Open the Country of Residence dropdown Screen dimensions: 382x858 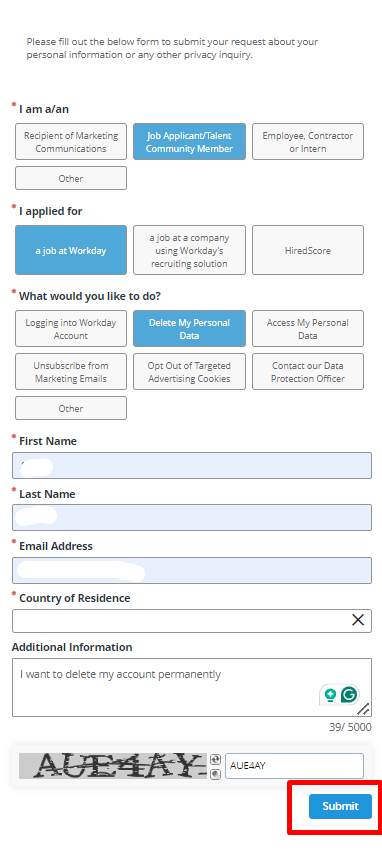tap(181, 621)
